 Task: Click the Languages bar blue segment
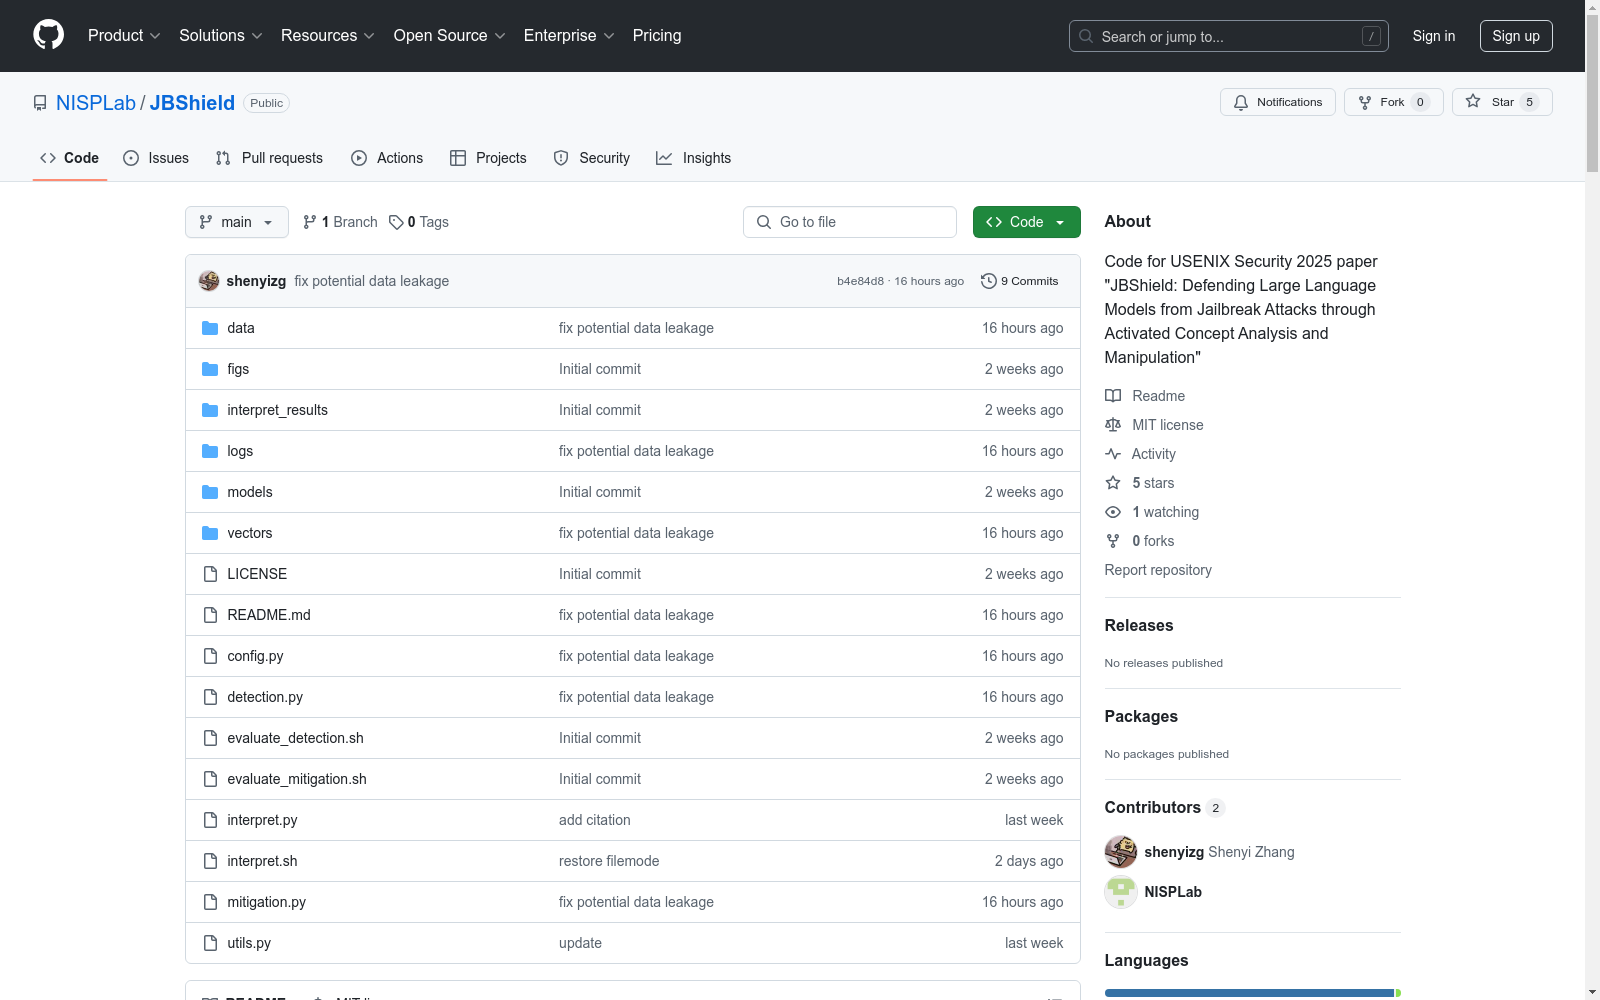pyautogui.click(x=1249, y=993)
